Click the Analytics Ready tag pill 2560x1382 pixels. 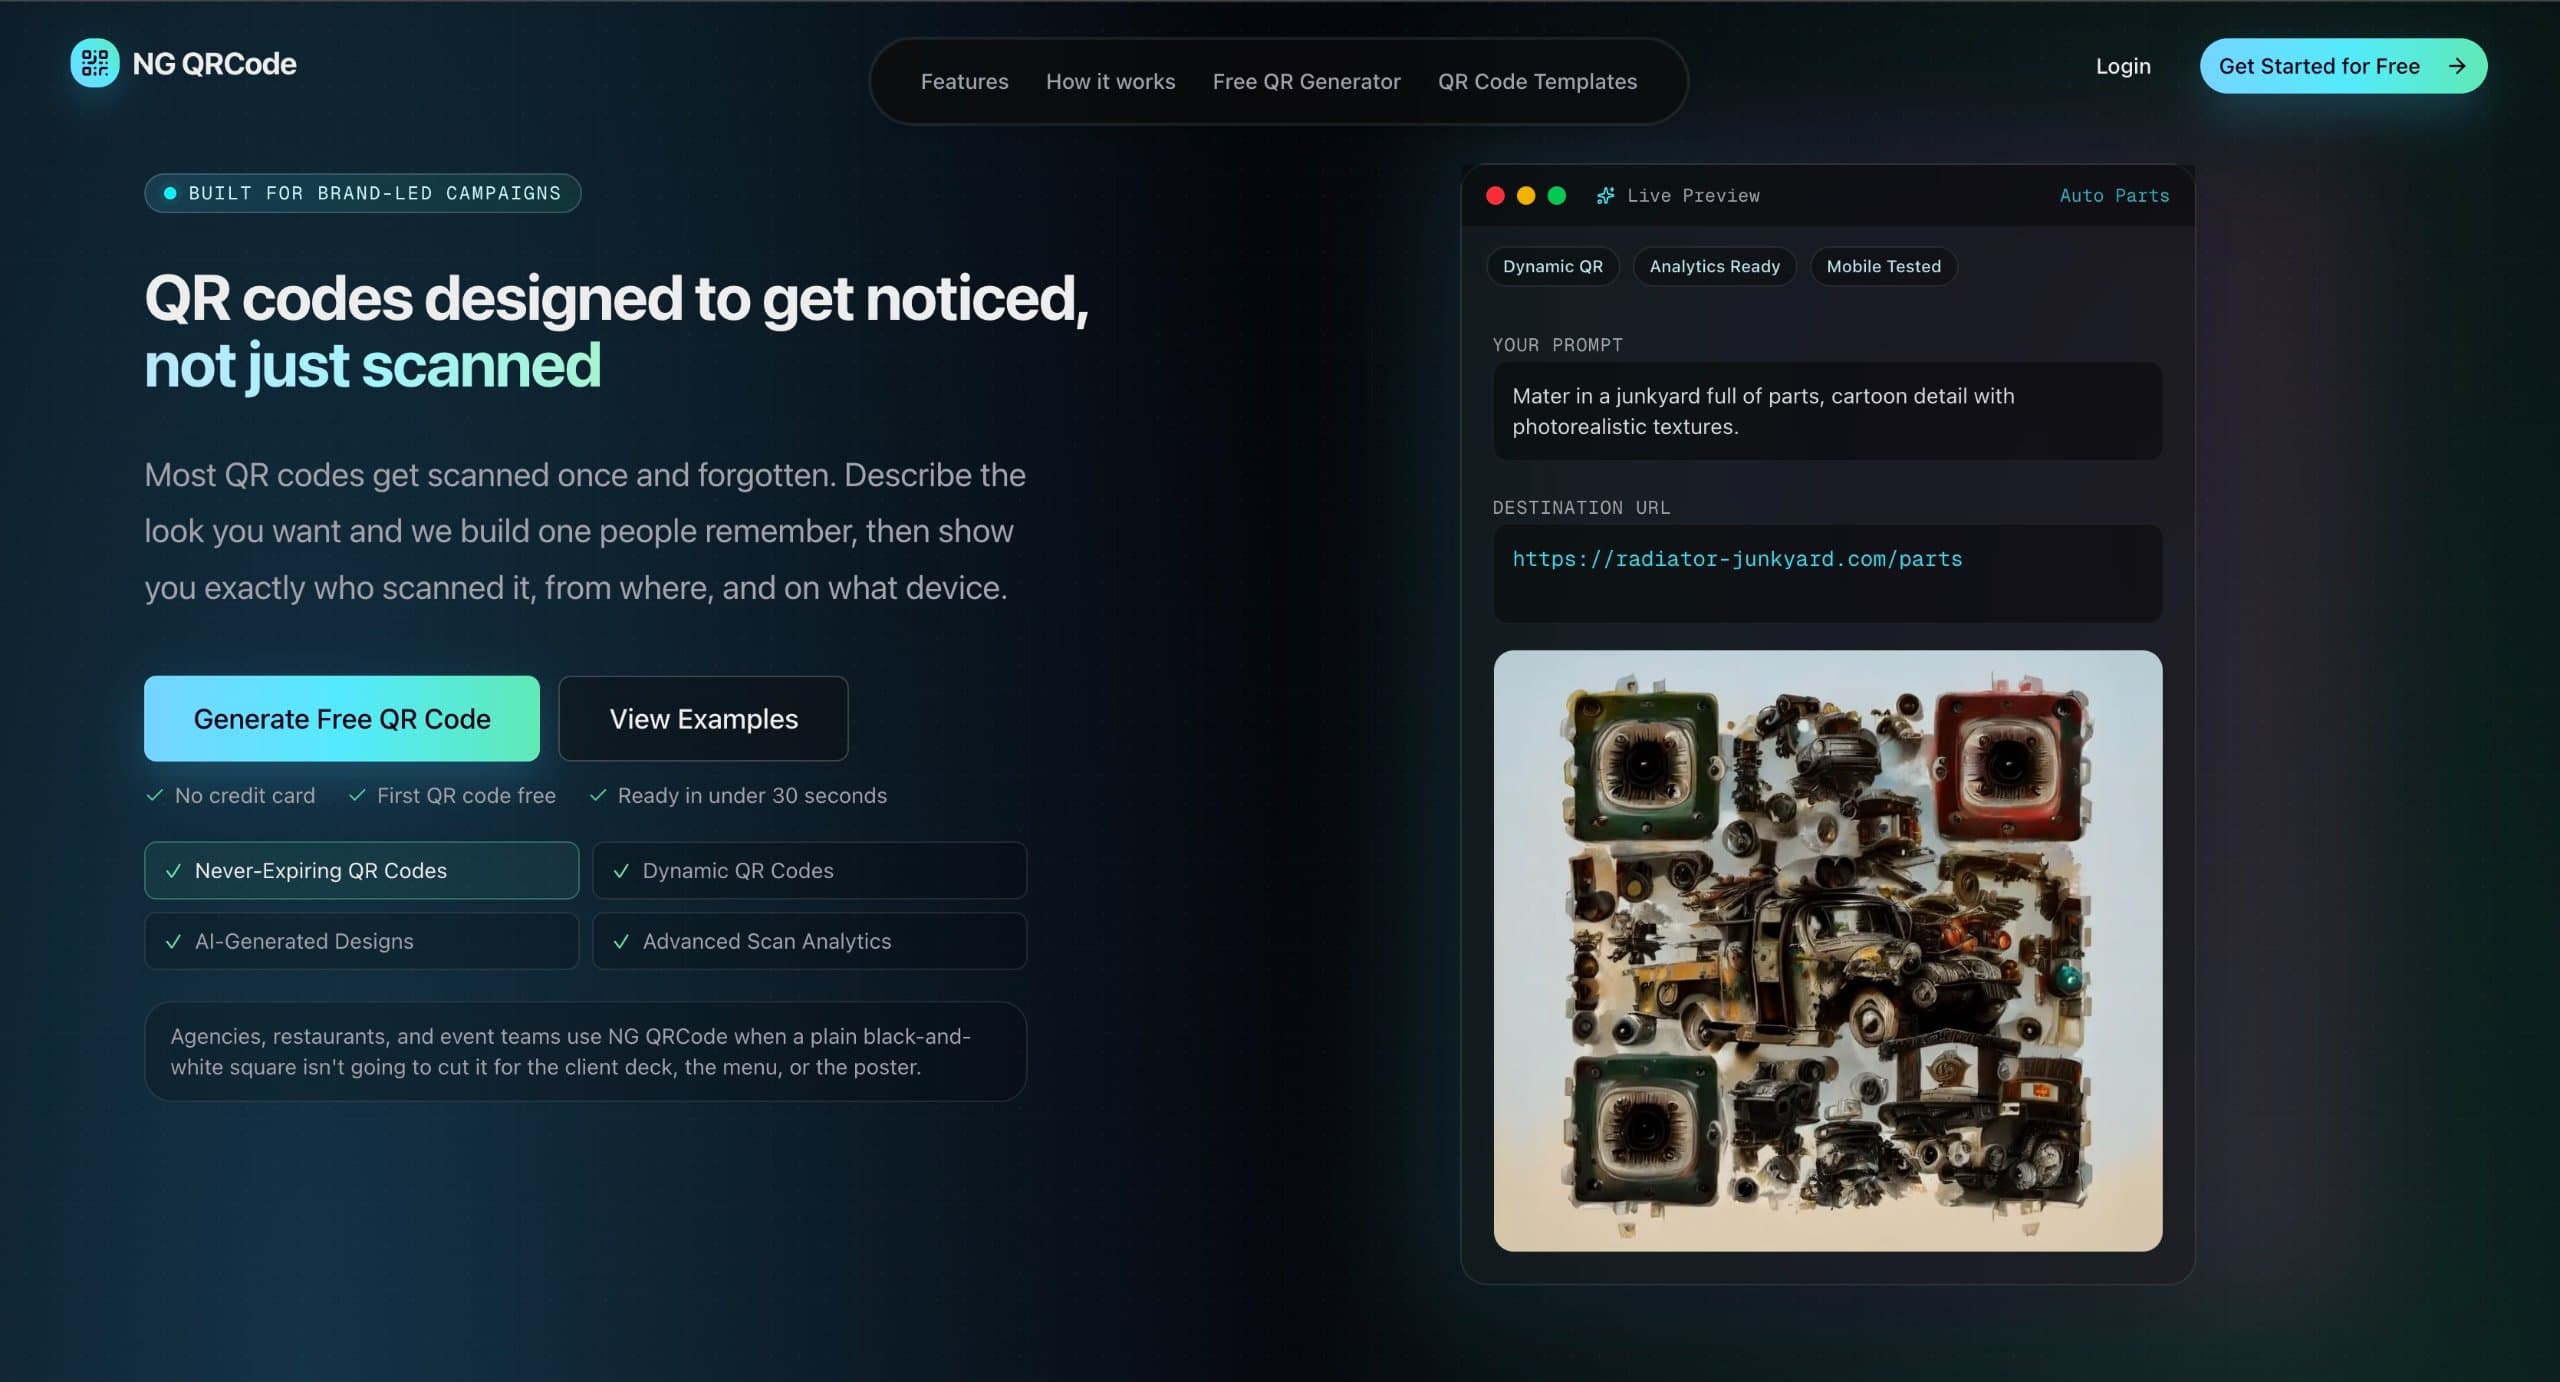tap(1714, 266)
